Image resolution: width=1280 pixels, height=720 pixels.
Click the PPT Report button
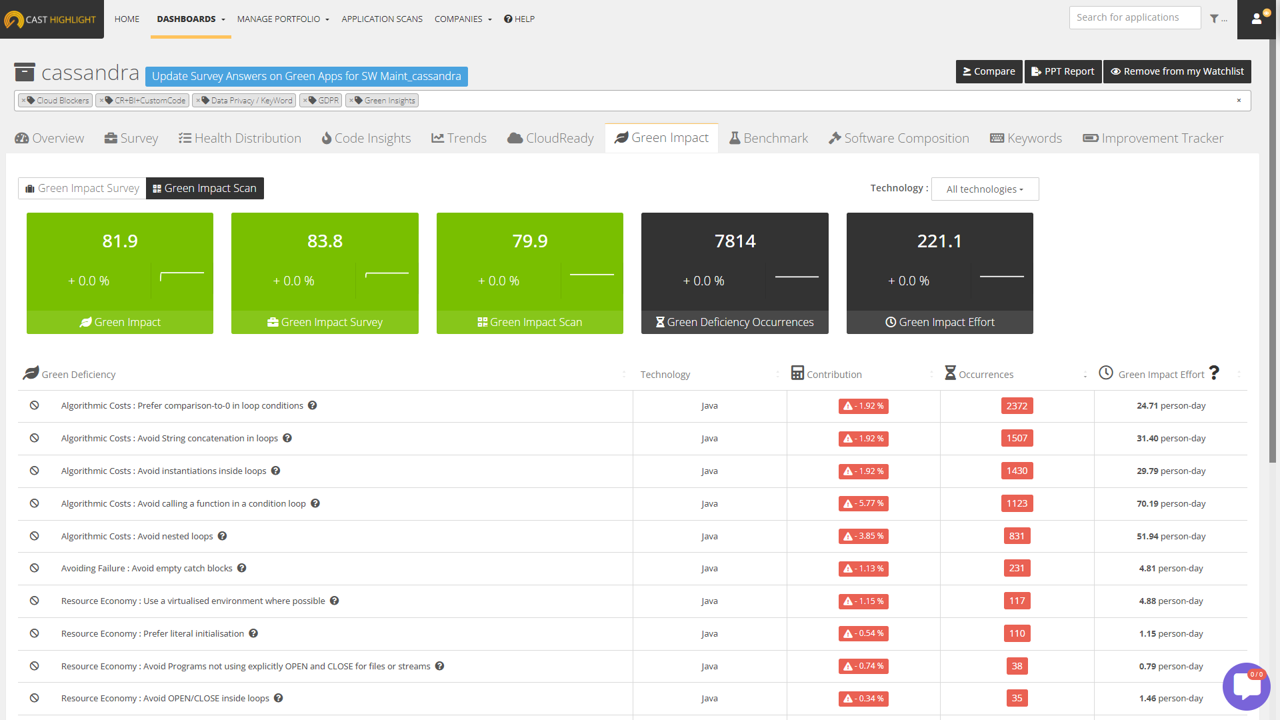pos(1062,71)
